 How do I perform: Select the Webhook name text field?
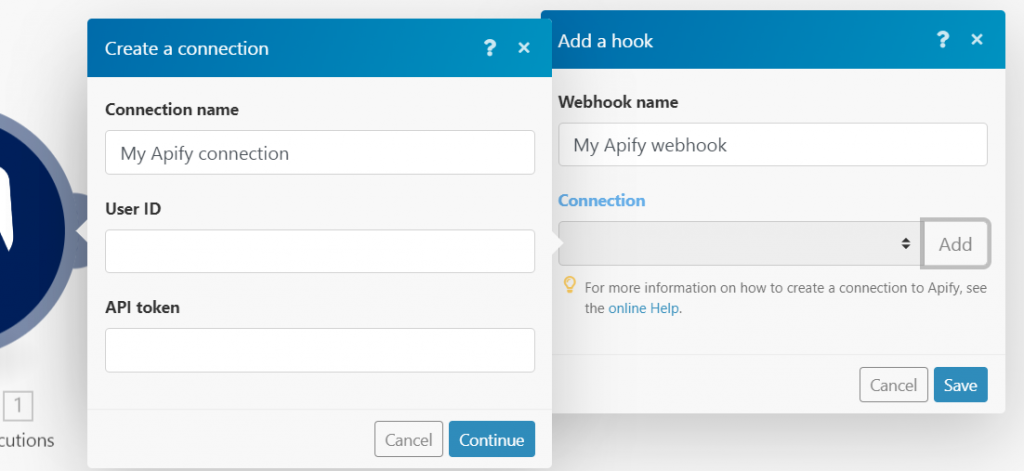click(x=772, y=145)
